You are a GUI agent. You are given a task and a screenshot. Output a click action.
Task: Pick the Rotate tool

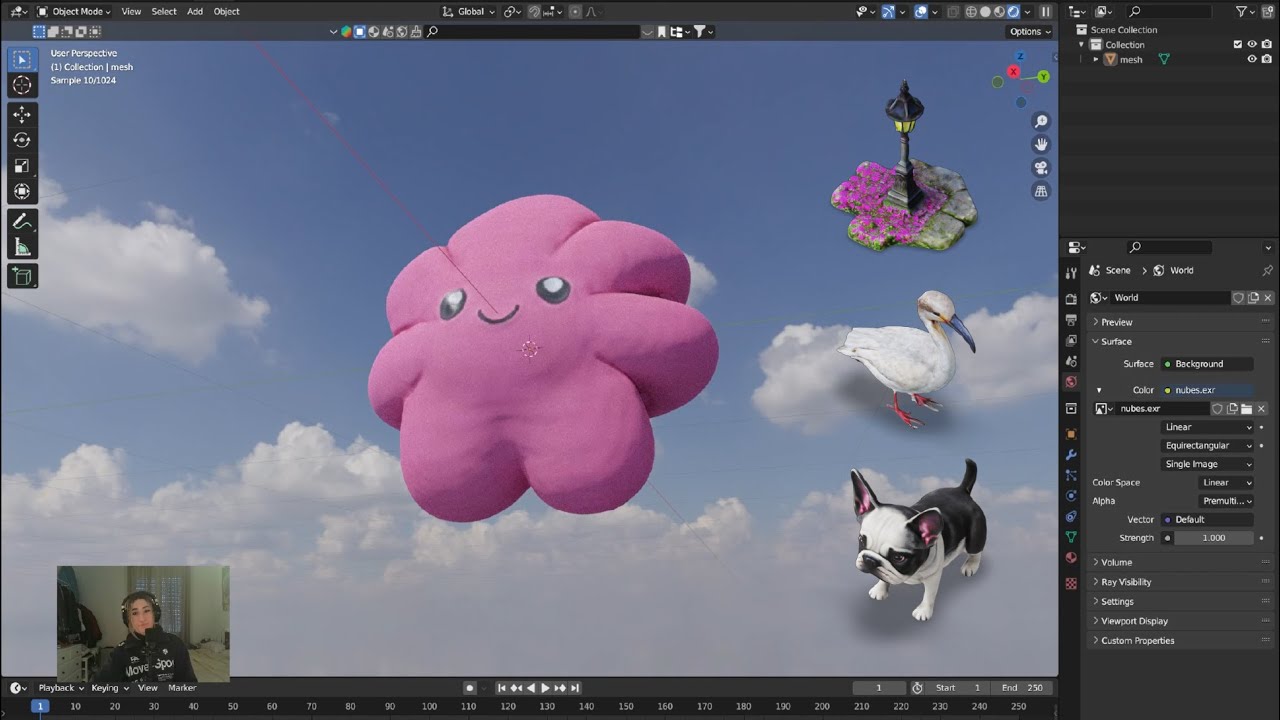pyautogui.click(x=22, y=140)
